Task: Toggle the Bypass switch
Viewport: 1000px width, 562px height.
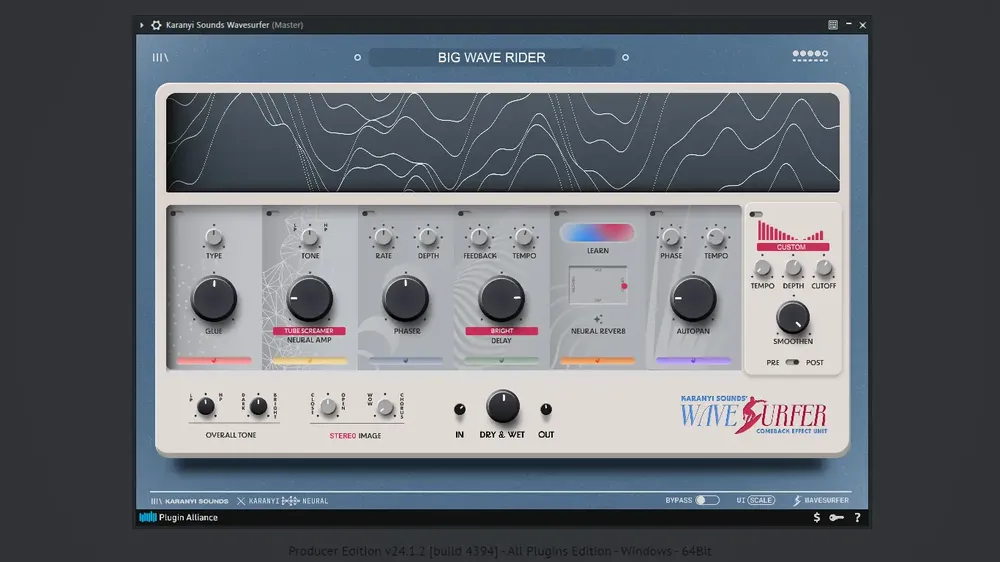Action: [707, 500]
